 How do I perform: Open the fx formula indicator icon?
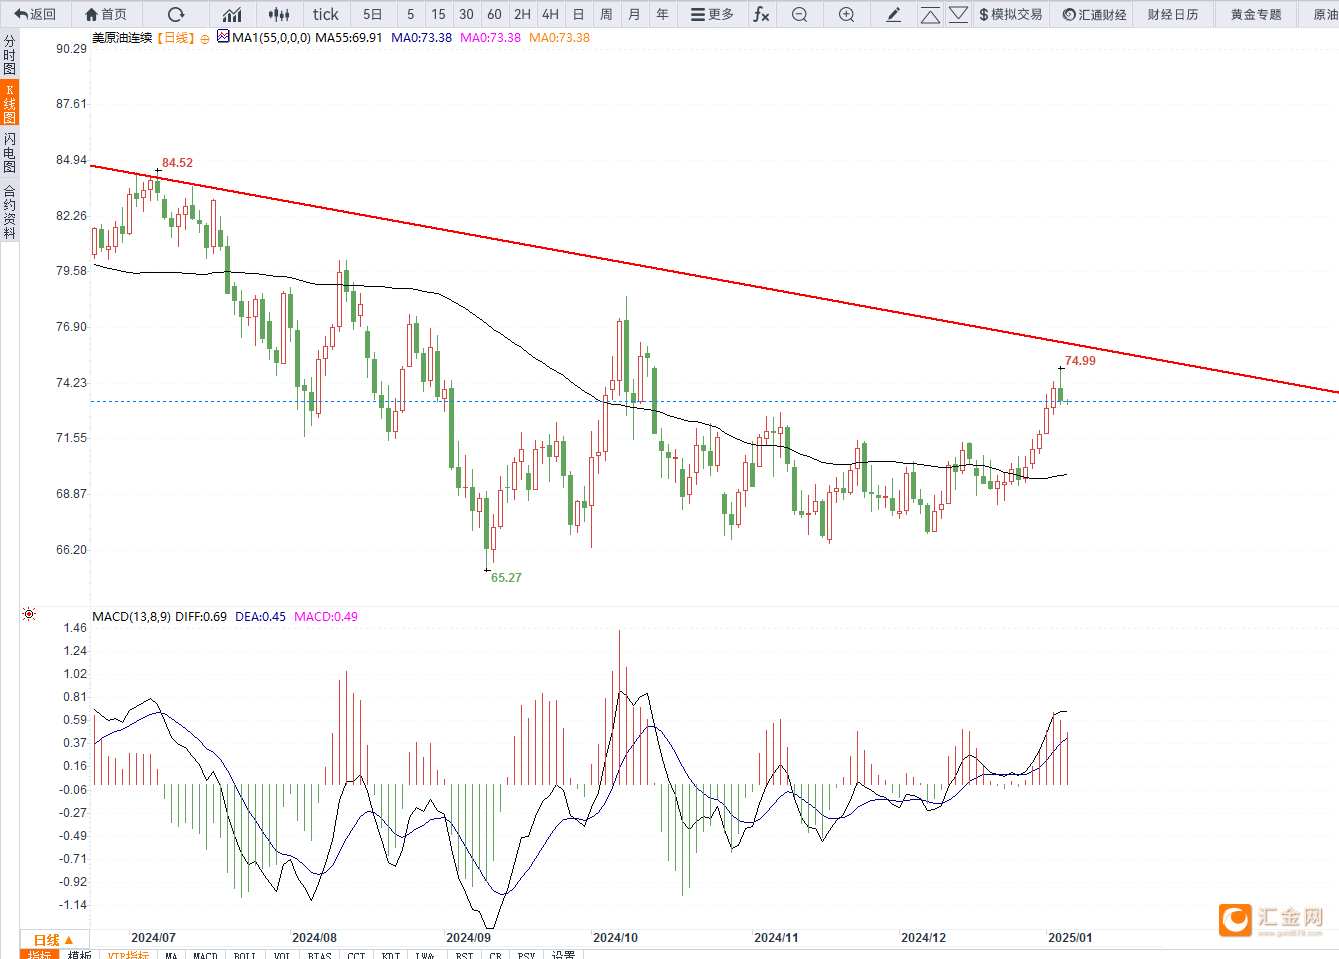coord(761,14)
